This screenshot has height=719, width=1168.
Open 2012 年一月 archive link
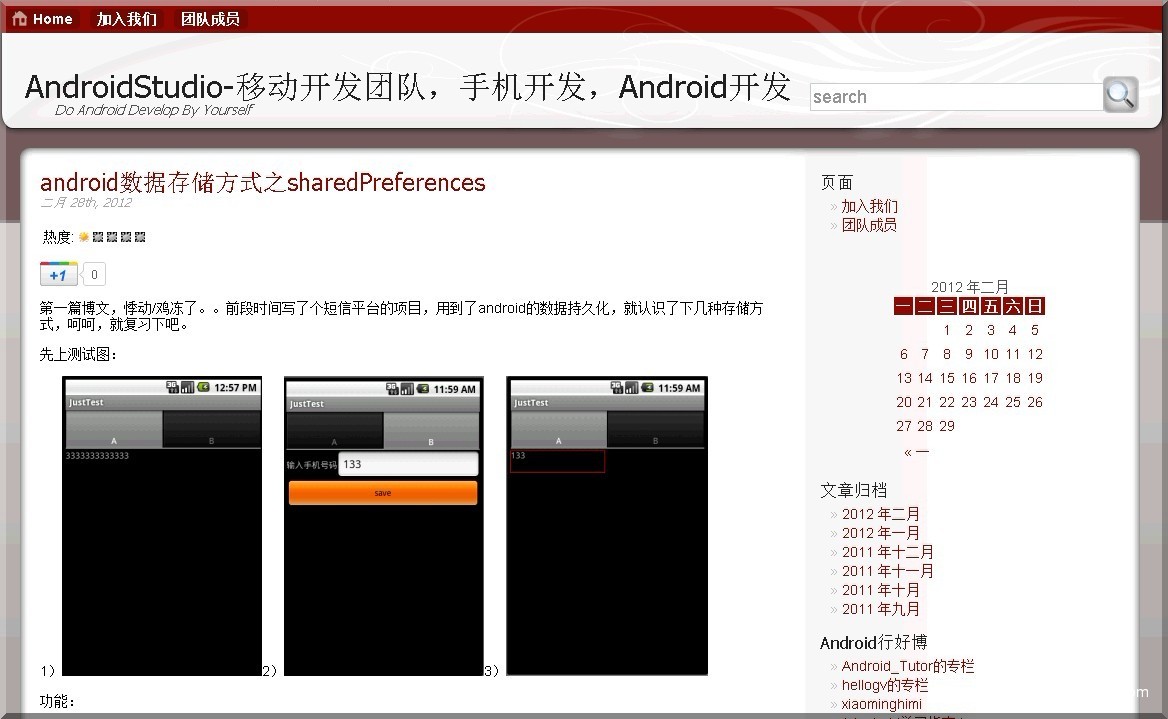[880, 533]
